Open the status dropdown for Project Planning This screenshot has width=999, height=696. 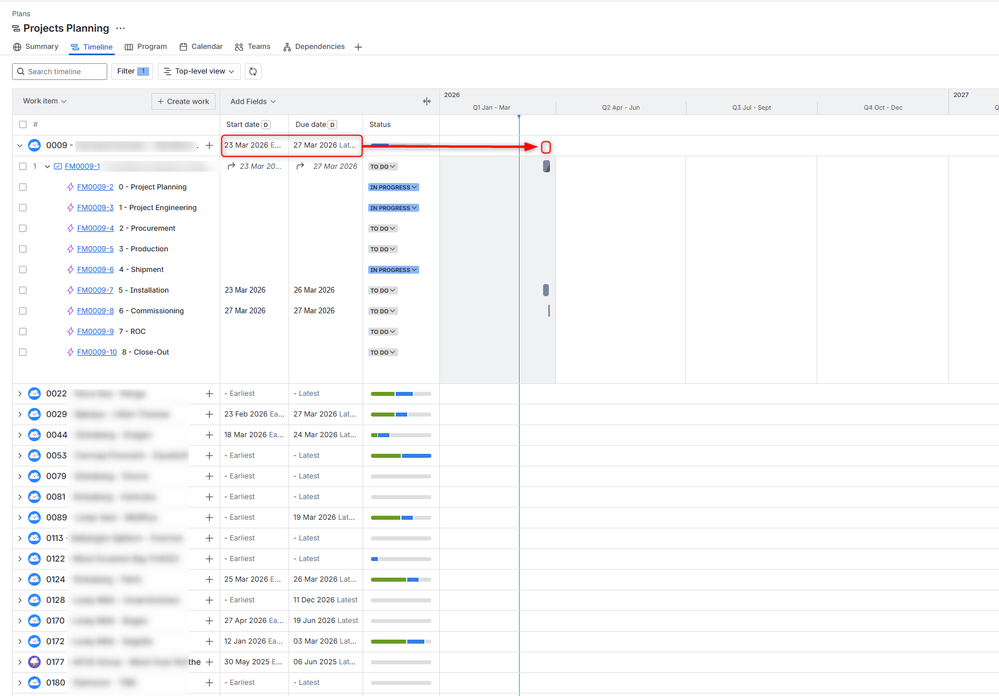pyautogui.click(x=393, y=187)
